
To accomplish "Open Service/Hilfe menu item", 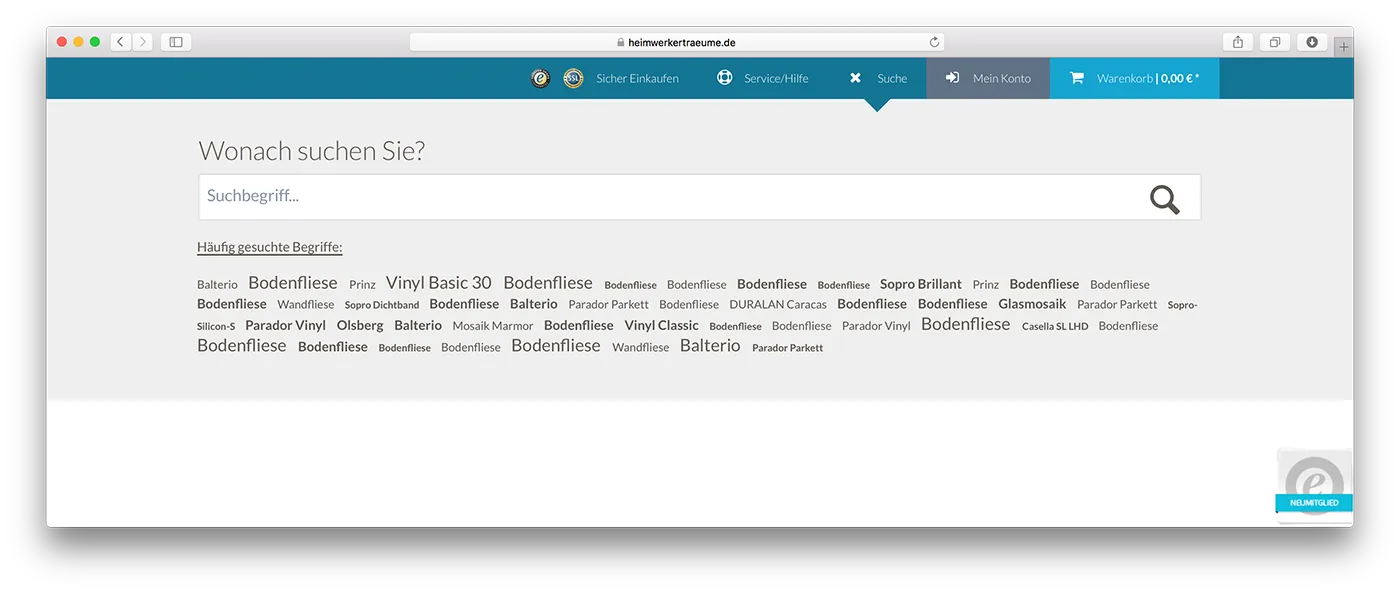I will point(776,78).
